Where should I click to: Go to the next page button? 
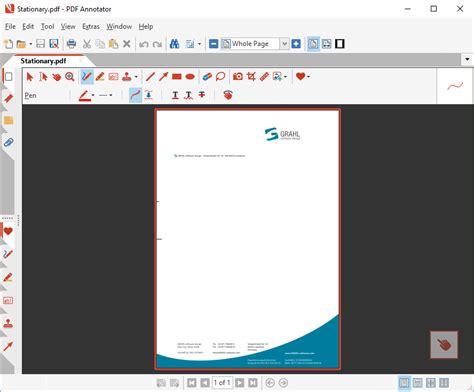239,383
